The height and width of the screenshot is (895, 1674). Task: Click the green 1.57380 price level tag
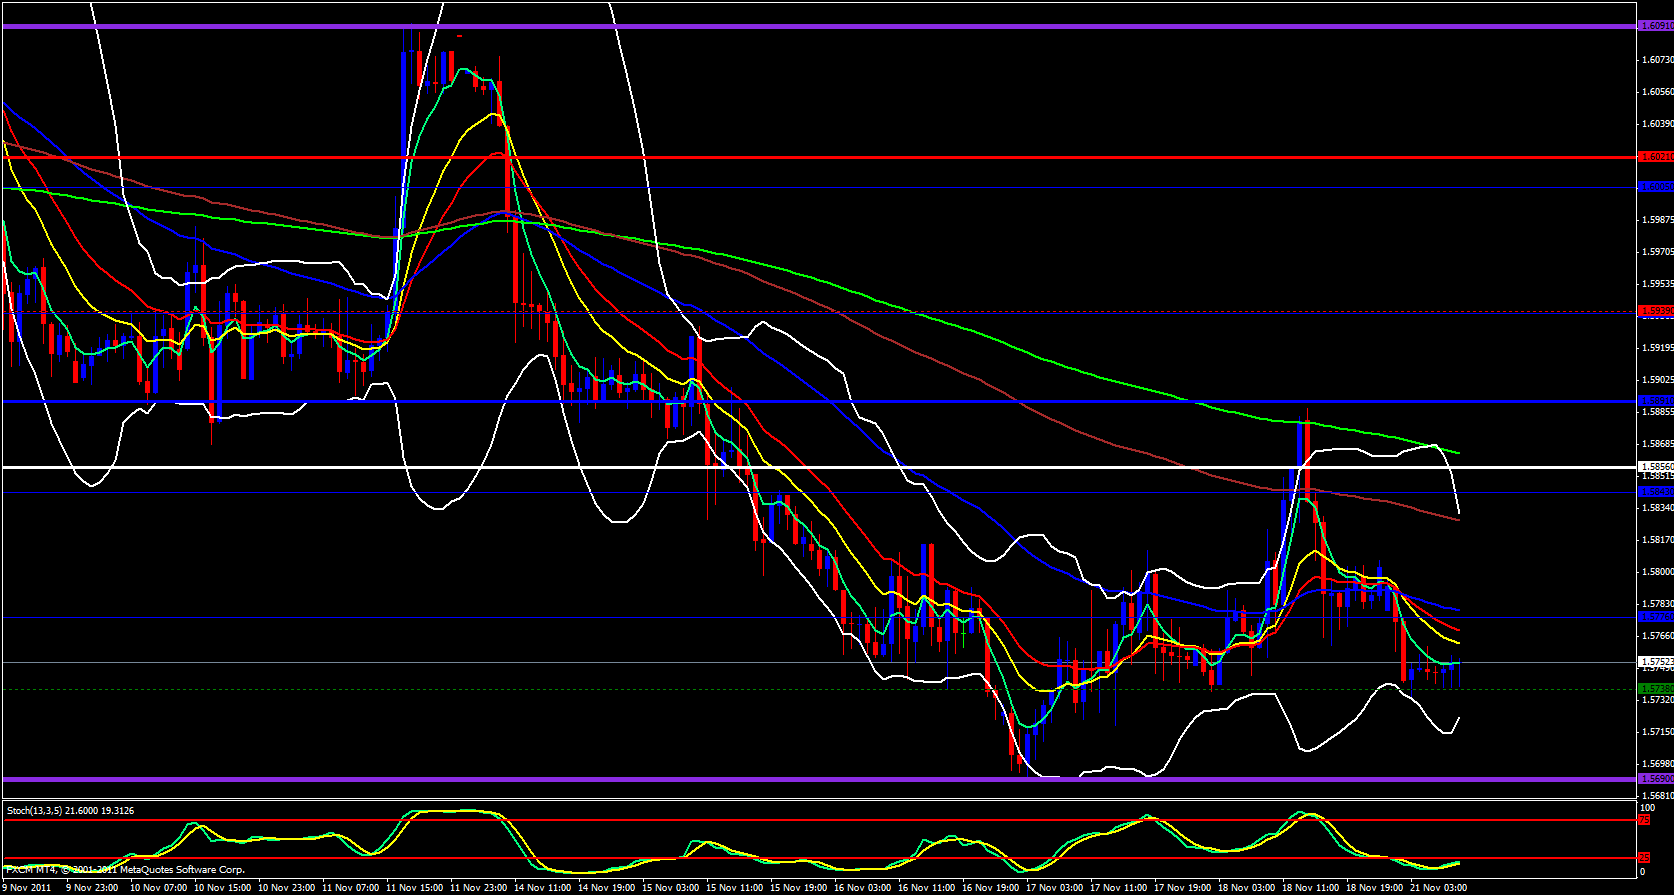1655,689
